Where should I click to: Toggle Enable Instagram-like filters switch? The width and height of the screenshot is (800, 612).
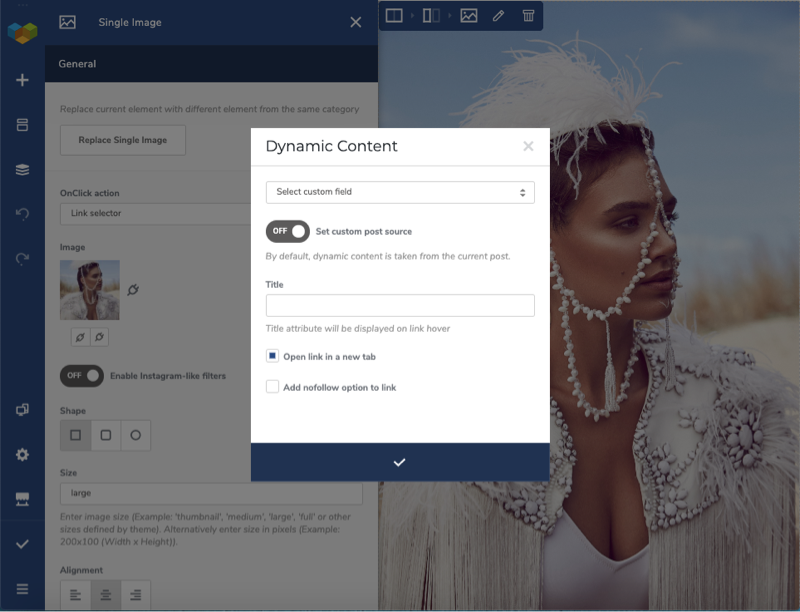click(82, 376)
